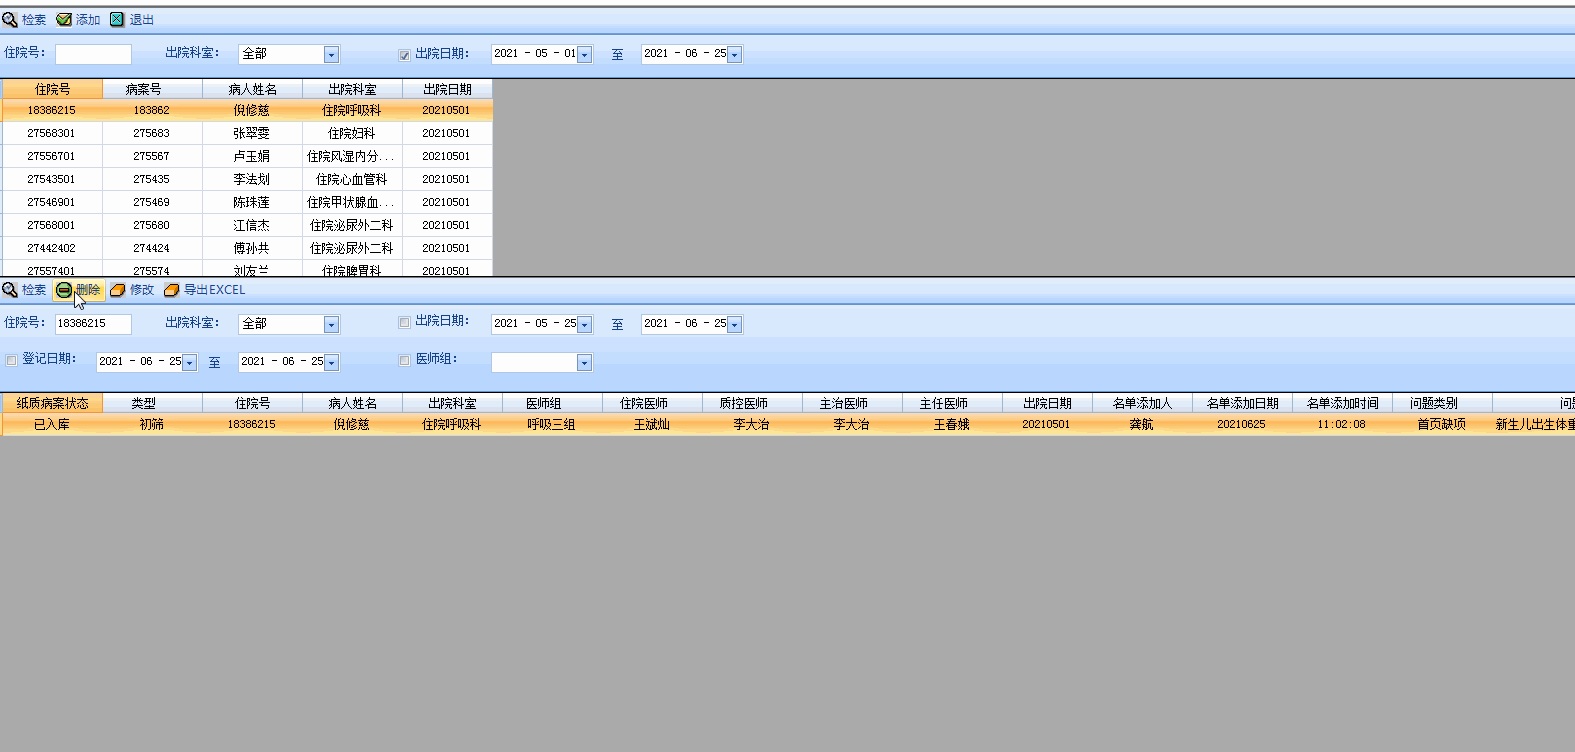Tick the 医师组 filter checkbox

(404, 360)
